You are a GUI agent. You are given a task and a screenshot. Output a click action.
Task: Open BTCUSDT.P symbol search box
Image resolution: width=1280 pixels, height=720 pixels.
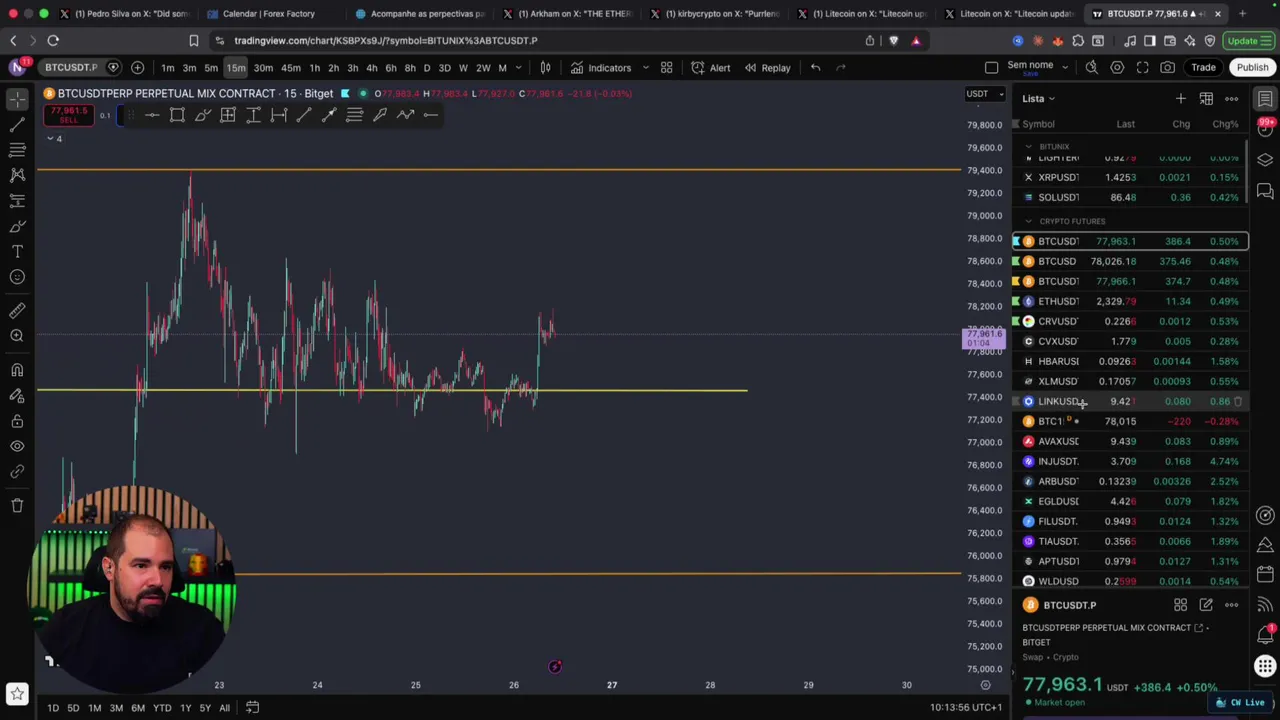tap(72, 67)
